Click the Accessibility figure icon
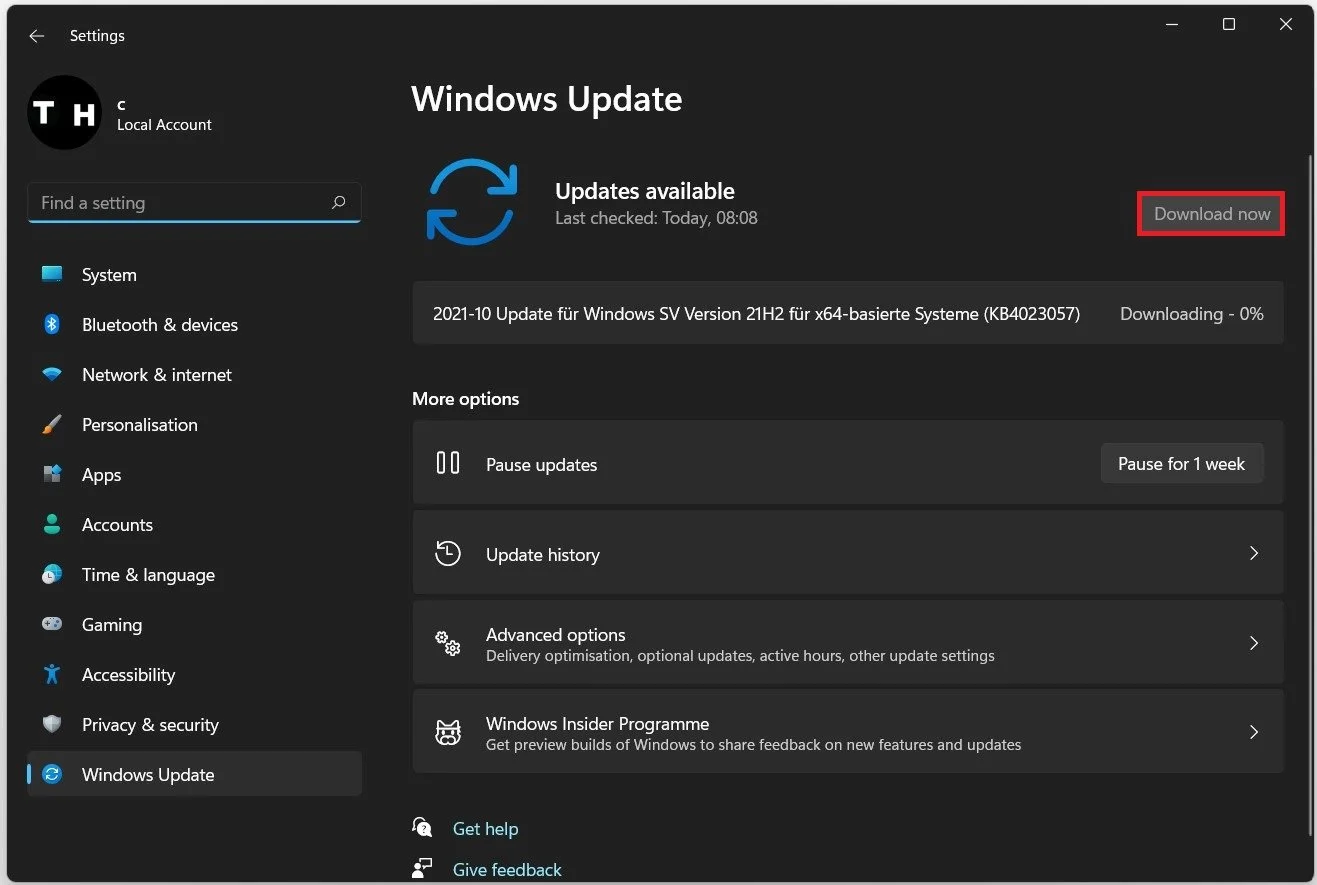The height and width of the screenshot is (885, 1317). point(52,674)
